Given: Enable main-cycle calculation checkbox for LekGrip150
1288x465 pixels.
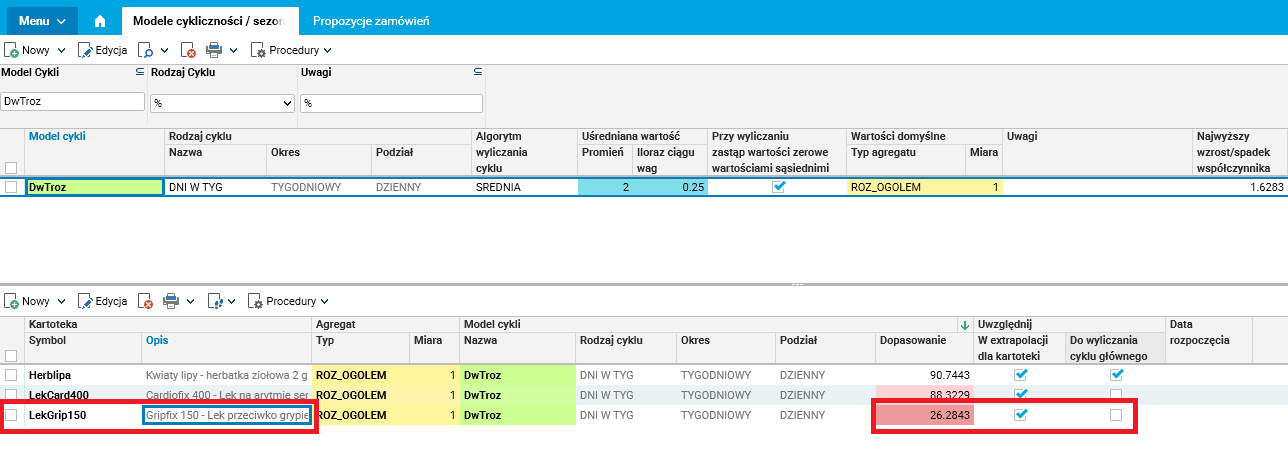Looking at the screenshot, I should coord(1116,414).
